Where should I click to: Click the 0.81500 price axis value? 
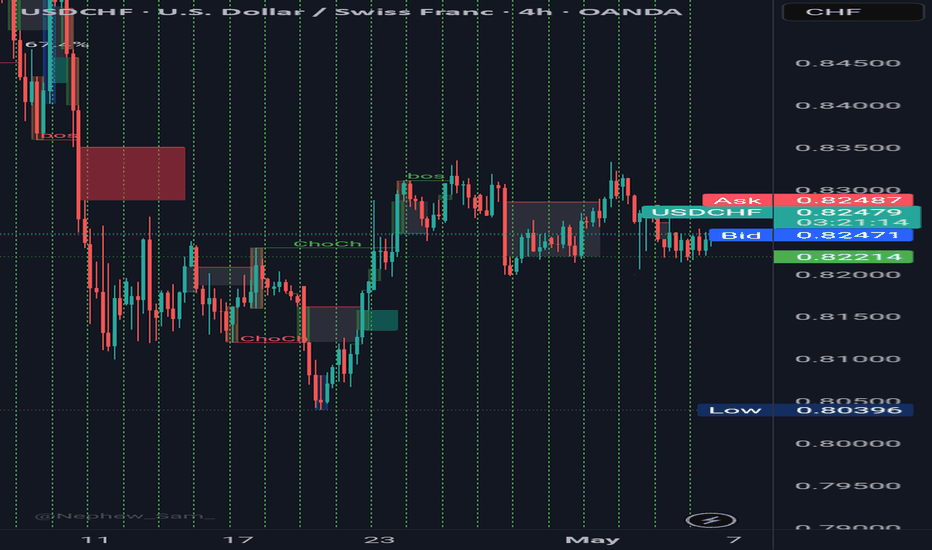point(848,316)
